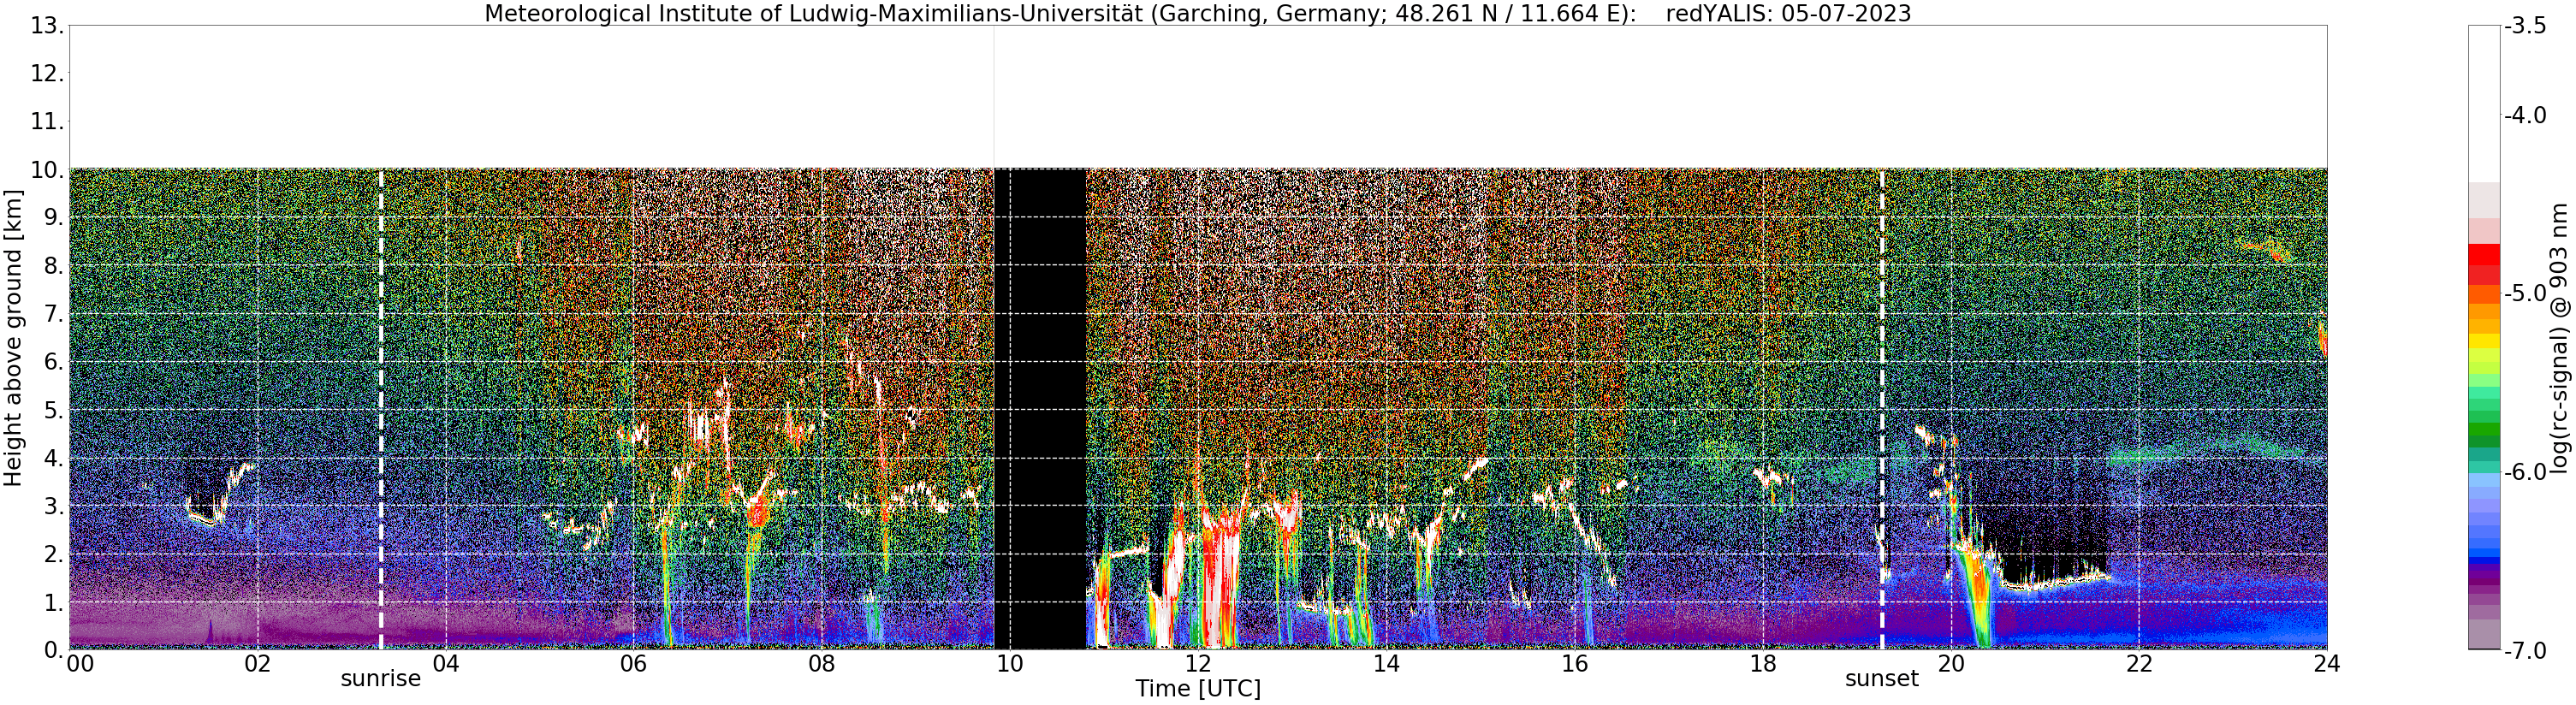Click the y-axis tick label '1.'

point(54,603)
